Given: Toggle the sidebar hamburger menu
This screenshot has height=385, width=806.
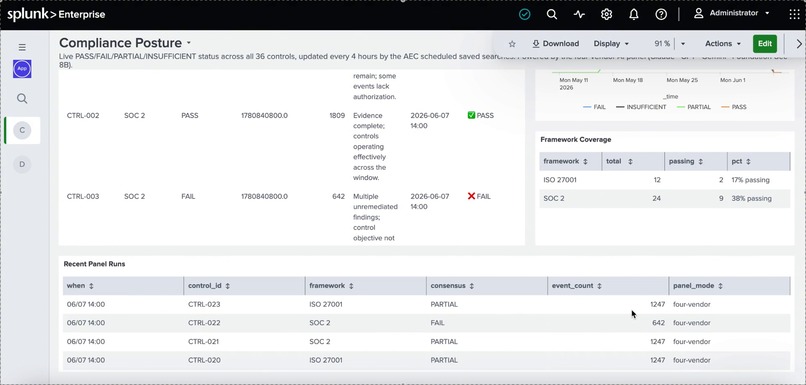Looking at the screenshot, I should click(x=22, y=47).
